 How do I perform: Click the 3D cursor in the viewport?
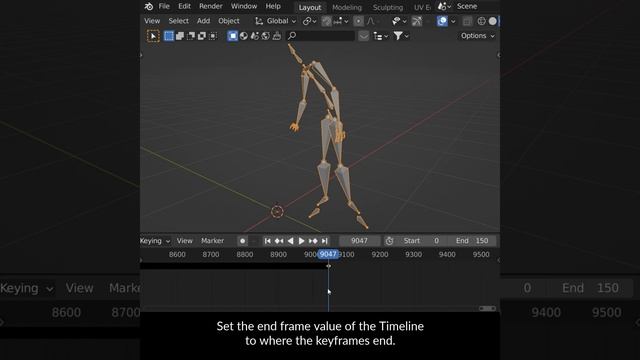[x=277, y=211]
